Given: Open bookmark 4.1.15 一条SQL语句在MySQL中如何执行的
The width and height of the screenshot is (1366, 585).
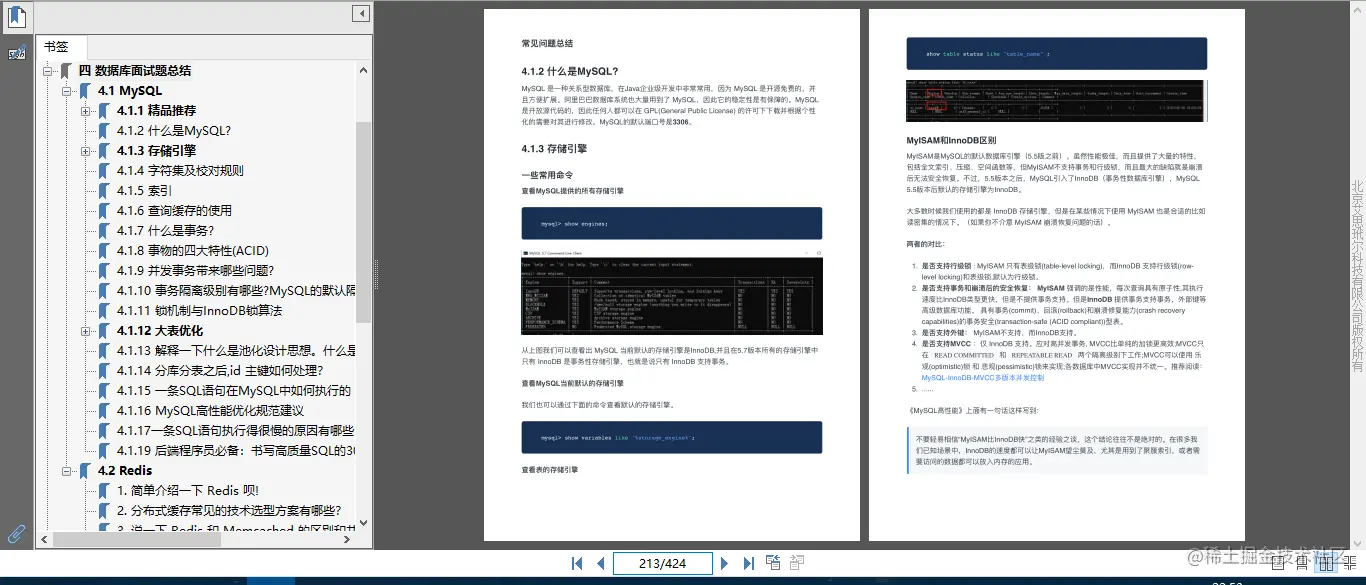Looking at the screenshot, I should click(233, 391).
